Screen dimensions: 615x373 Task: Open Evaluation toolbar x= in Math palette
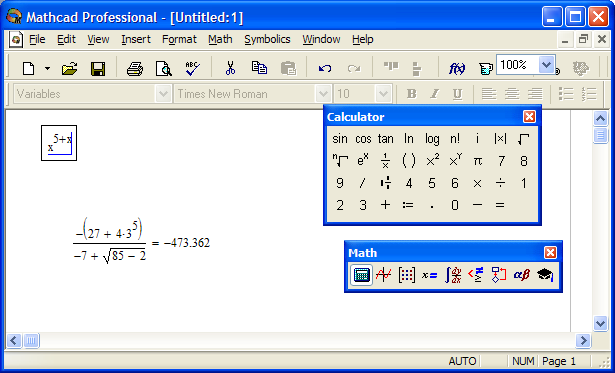coord(429,275)
